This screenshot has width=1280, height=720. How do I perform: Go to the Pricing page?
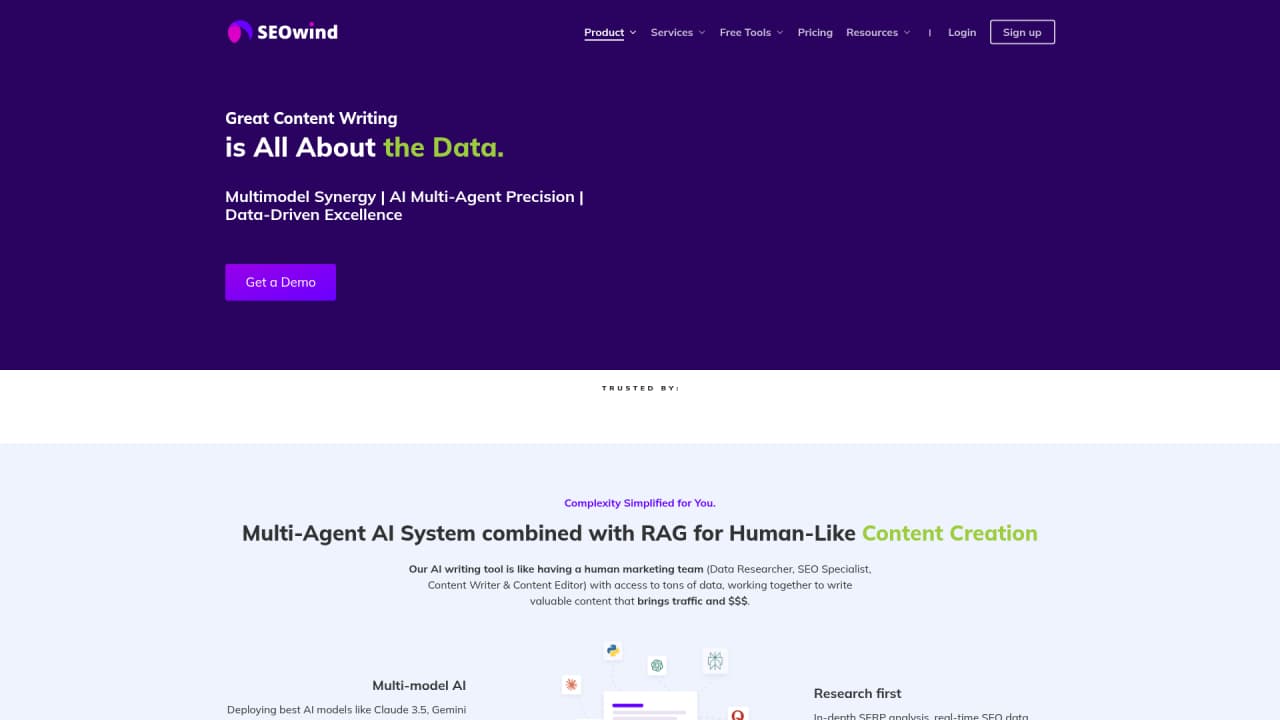click(x=815, y=32)
